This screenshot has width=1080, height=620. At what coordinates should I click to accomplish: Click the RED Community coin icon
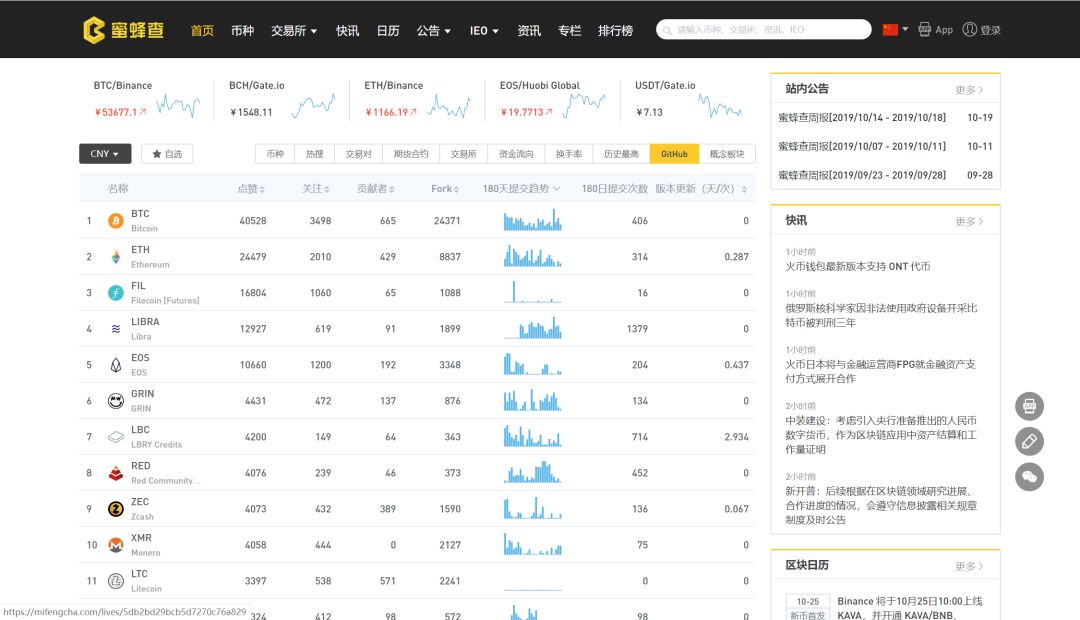click(x=116, y=473)
